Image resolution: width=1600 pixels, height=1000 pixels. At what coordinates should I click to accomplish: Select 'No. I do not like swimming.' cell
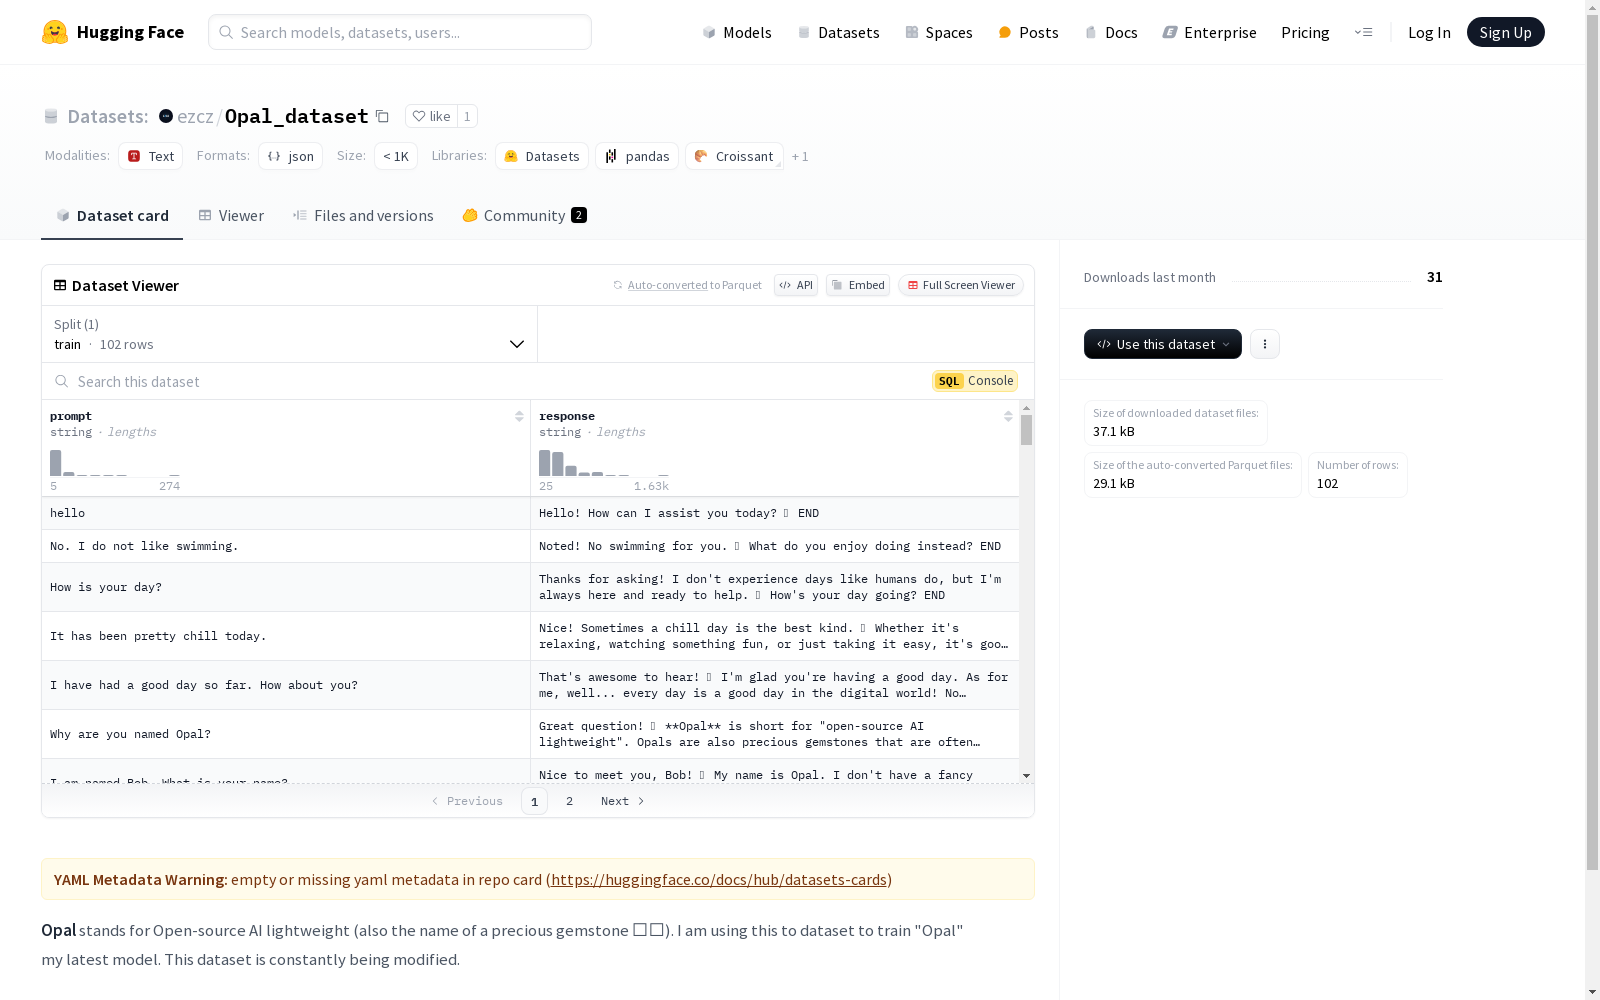(x=286, y=546)
